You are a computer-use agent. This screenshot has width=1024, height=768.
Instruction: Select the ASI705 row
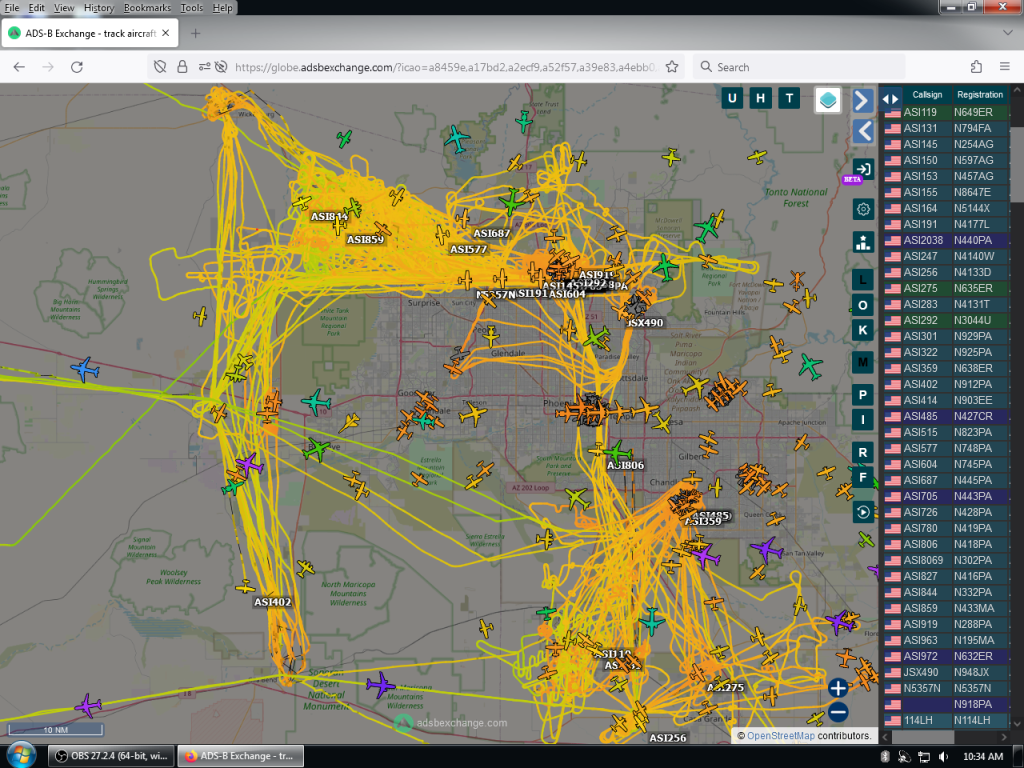coord(946,496)
